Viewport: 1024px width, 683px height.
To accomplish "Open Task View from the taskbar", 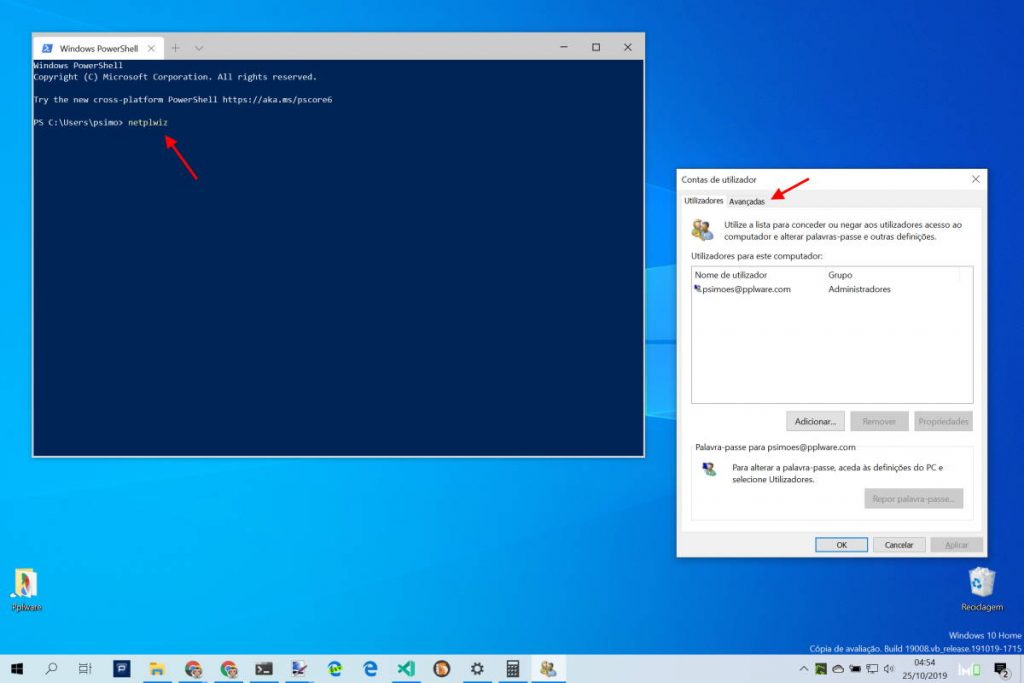I will [x=86, y=669].
